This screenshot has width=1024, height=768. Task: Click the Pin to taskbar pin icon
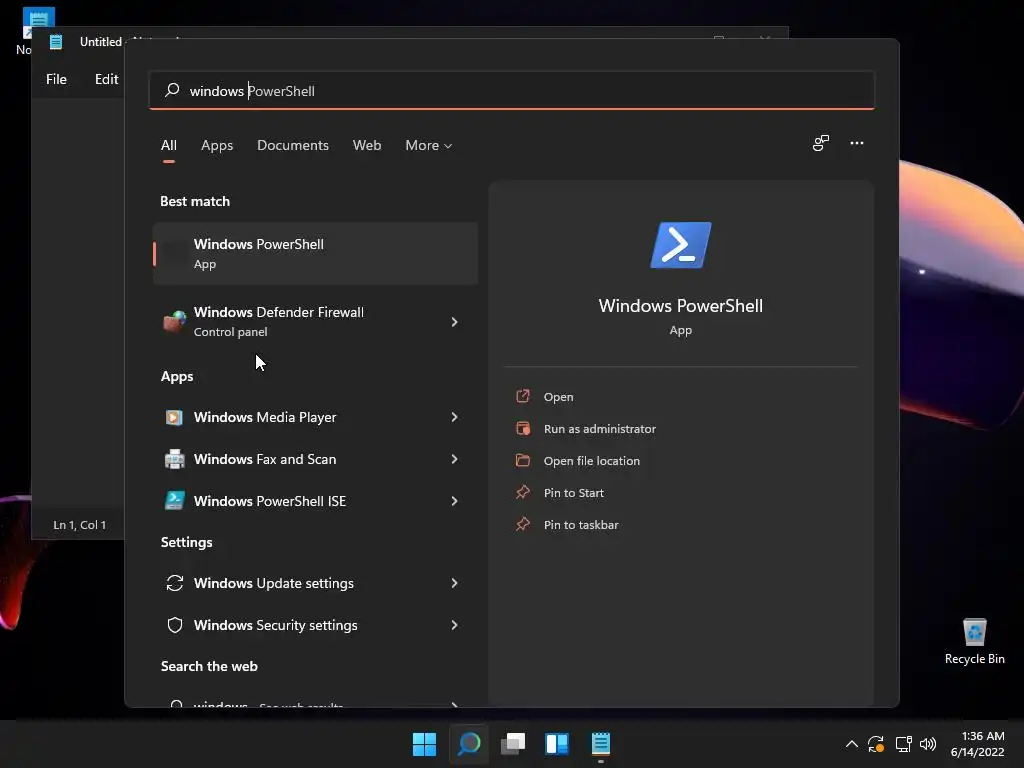pos(523,524)
